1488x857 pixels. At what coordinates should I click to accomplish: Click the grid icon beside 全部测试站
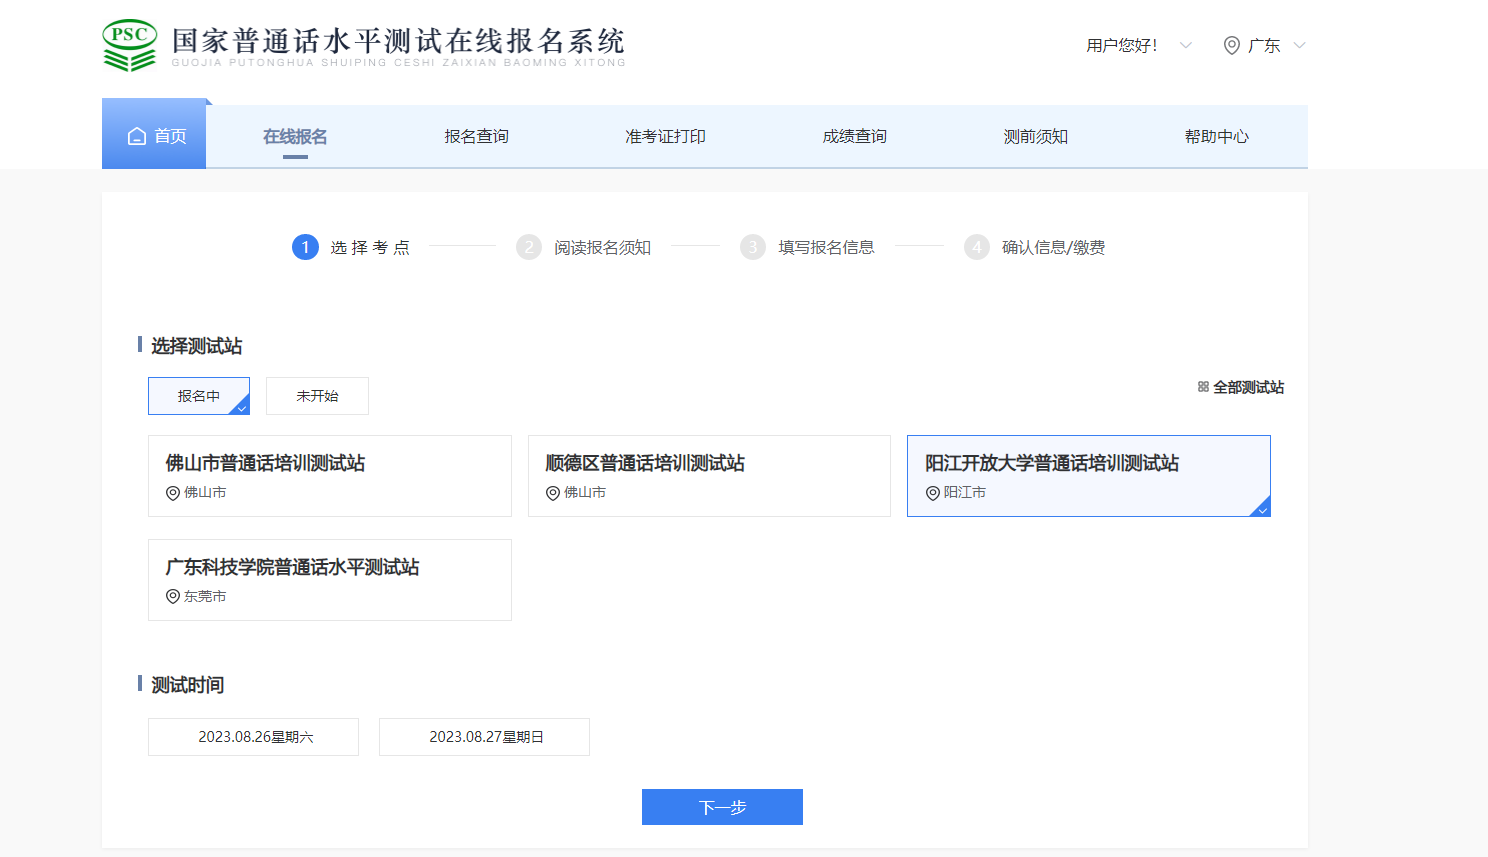(1203, 387)
